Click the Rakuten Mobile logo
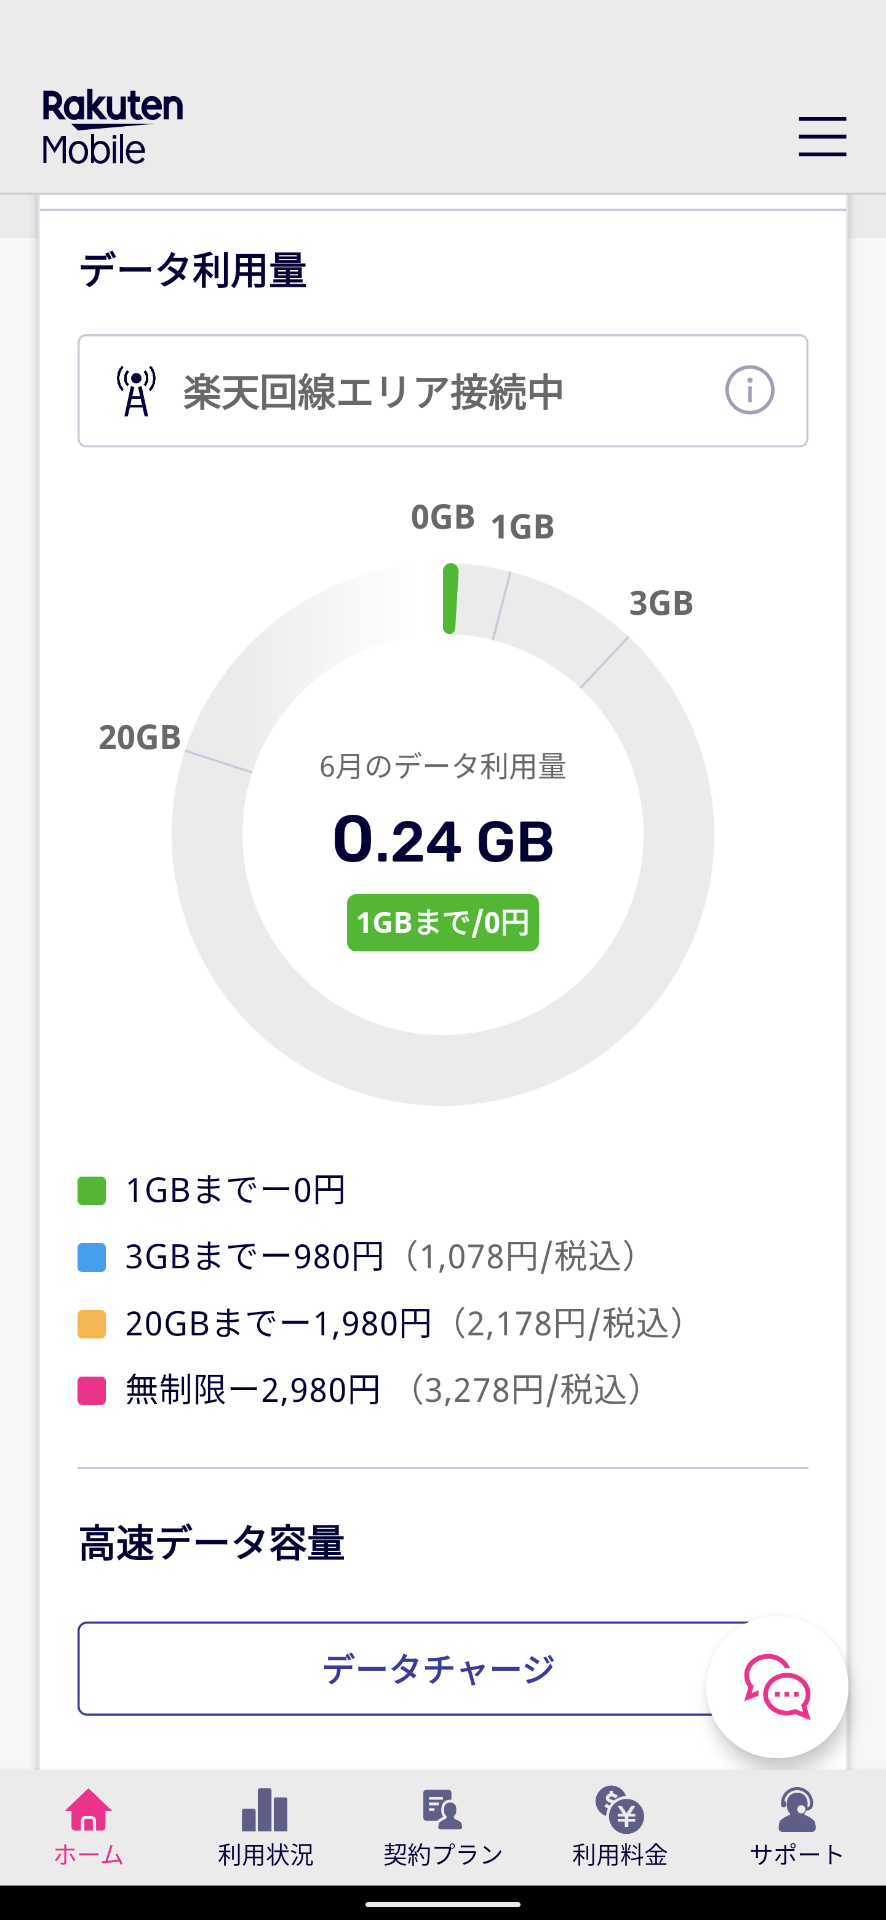This screenshot has height=1920, width=886. point(111,128)
